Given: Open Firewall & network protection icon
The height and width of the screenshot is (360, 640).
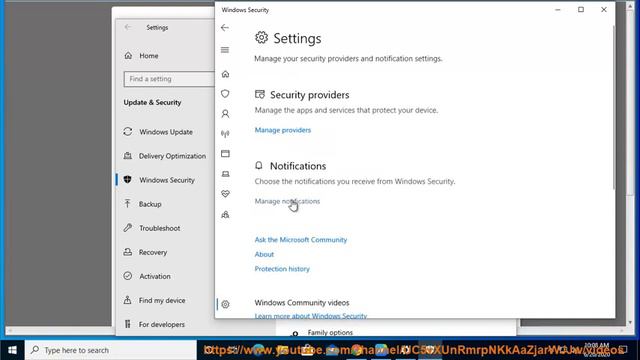Looking at the screenshot, I should coord(225,134).
